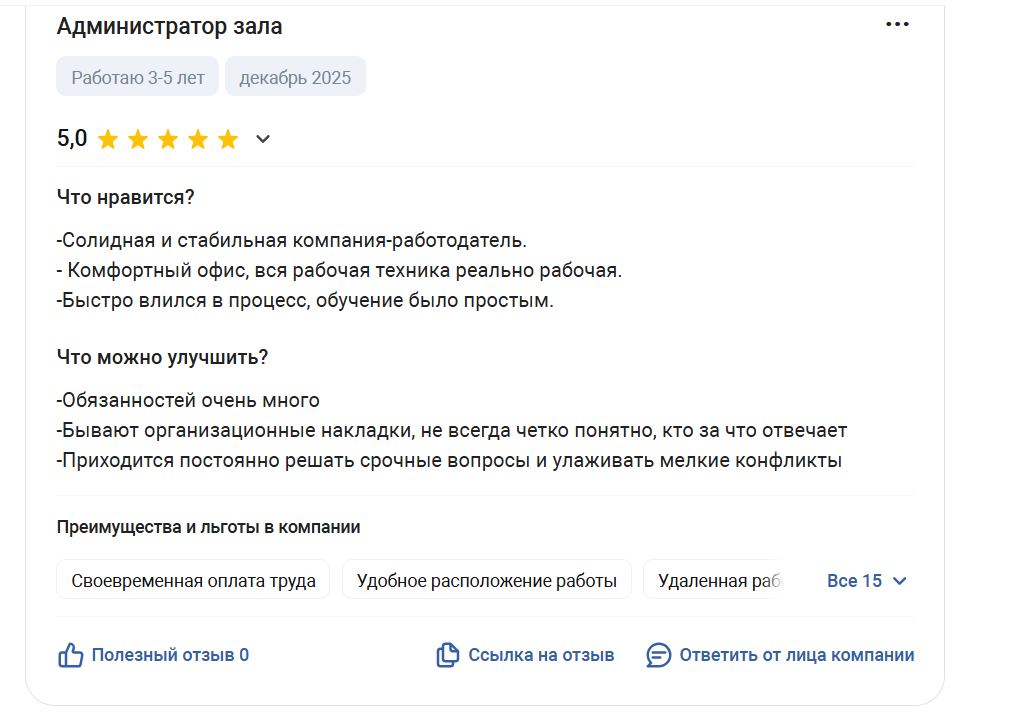Screen dimensions: 1016x718
Task: Click the partially visible 'Удаленная работа' chip
Action: 718,580
